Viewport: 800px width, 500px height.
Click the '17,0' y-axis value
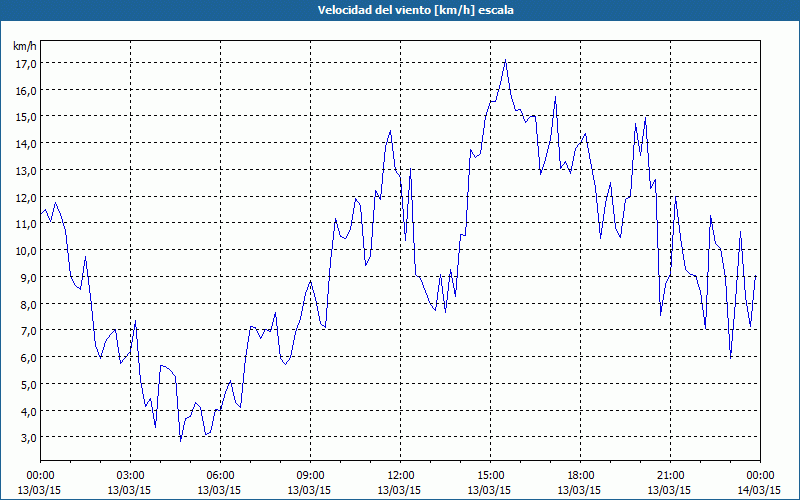[x=26, y=64]
